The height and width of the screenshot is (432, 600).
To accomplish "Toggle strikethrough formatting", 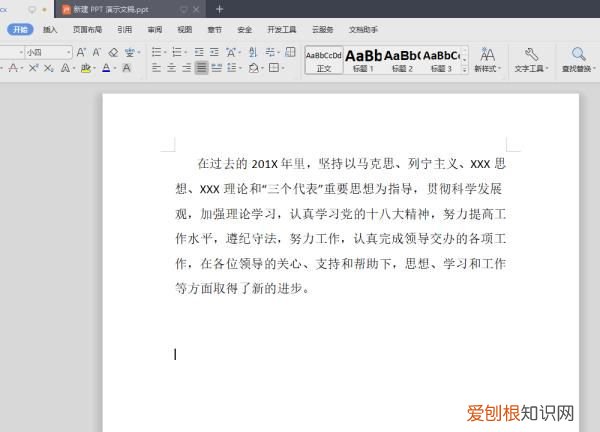I will click(x=13, y=68).
